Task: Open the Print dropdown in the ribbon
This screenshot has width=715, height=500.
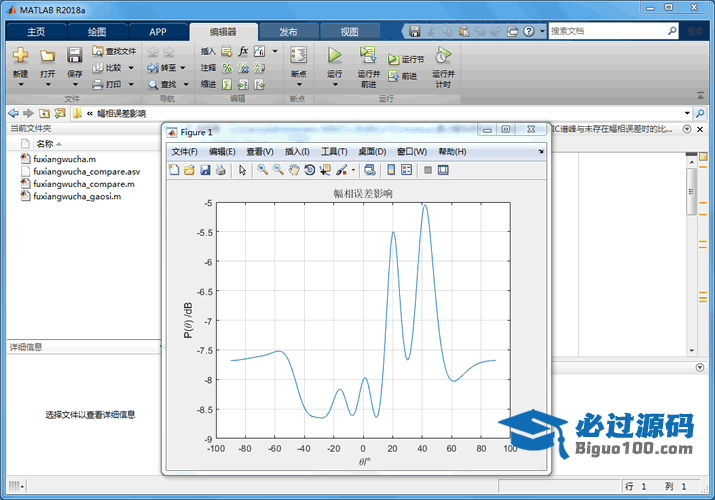Action: point(131,84)
